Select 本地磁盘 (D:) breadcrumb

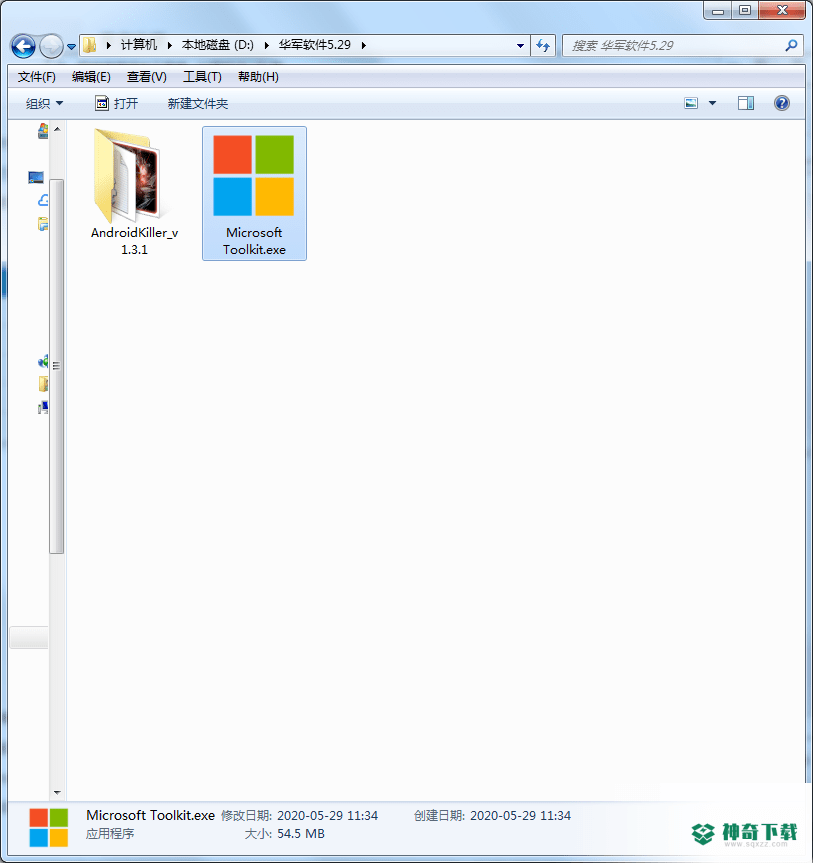click(217, 45)
